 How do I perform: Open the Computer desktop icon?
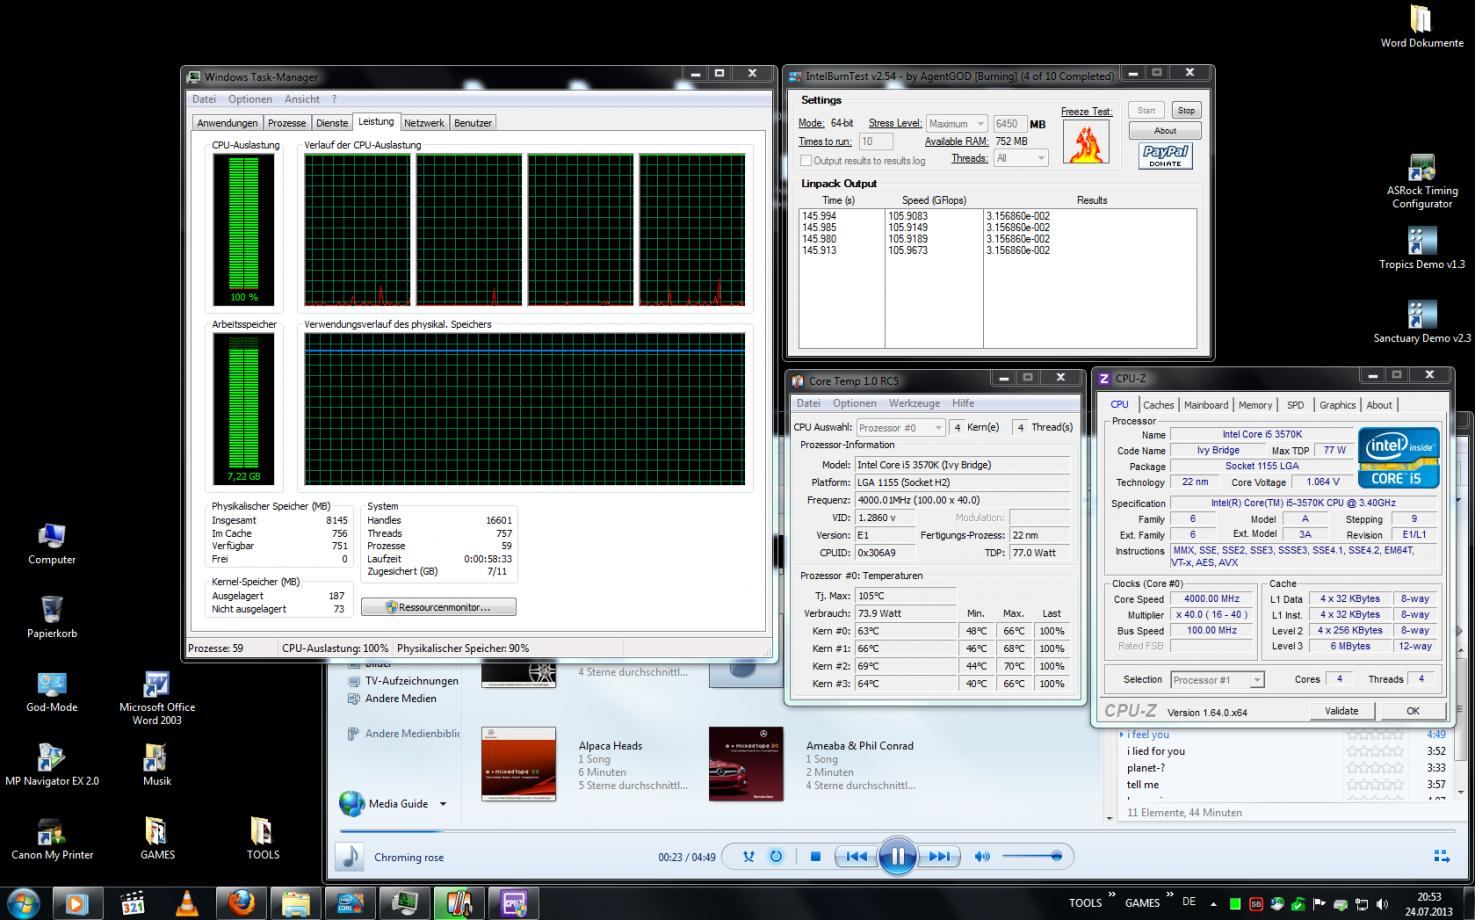pos(52,545)
